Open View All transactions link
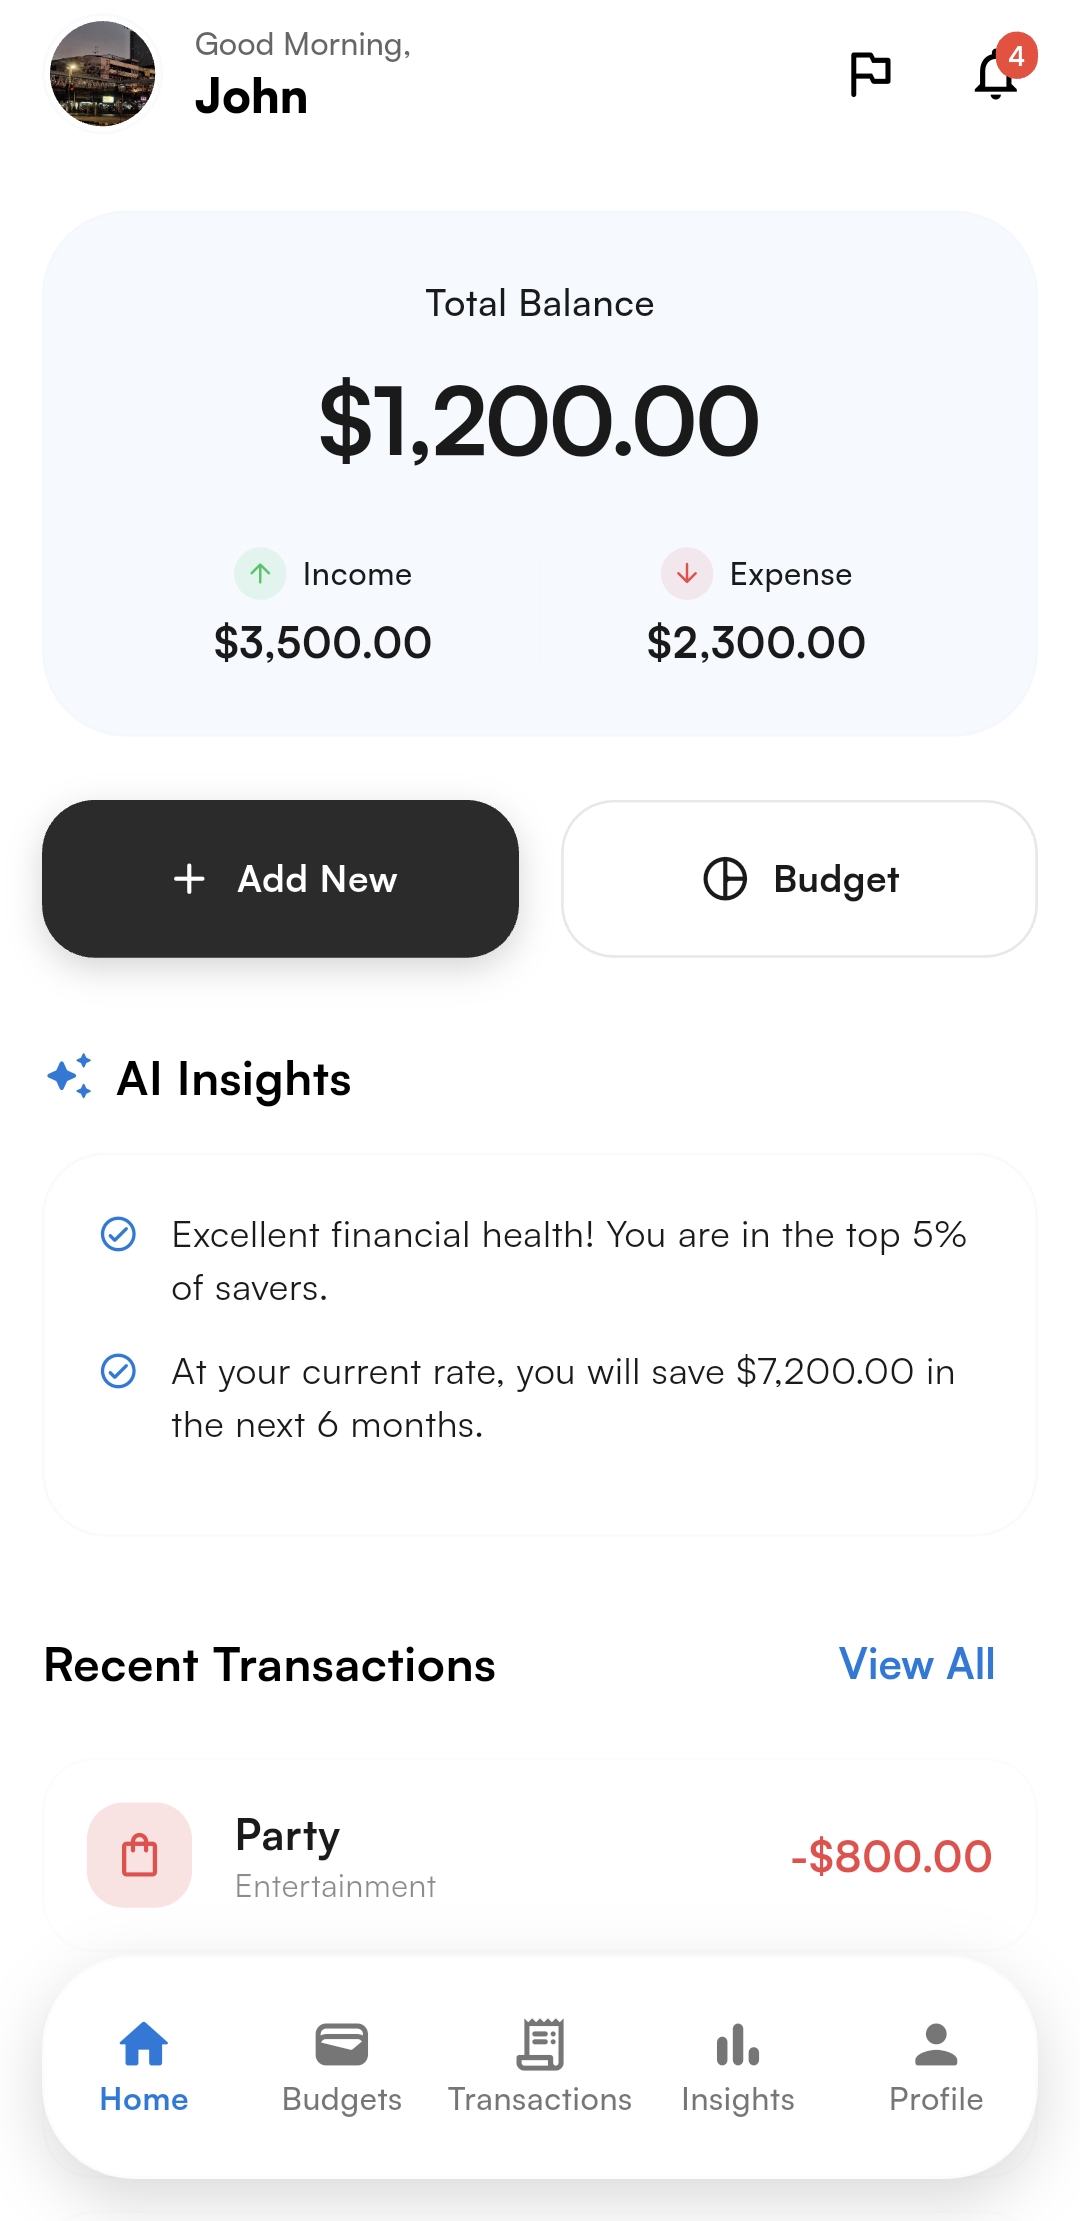This screenshot has width=1080, height=2221. click(916, 1665)
